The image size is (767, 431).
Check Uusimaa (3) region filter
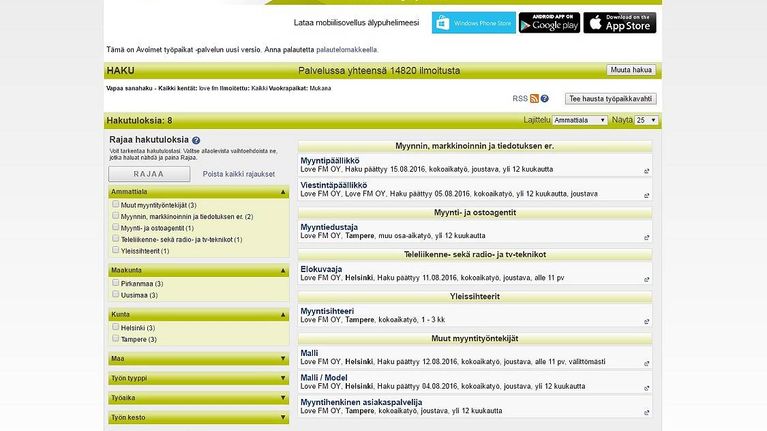[115, 295]
